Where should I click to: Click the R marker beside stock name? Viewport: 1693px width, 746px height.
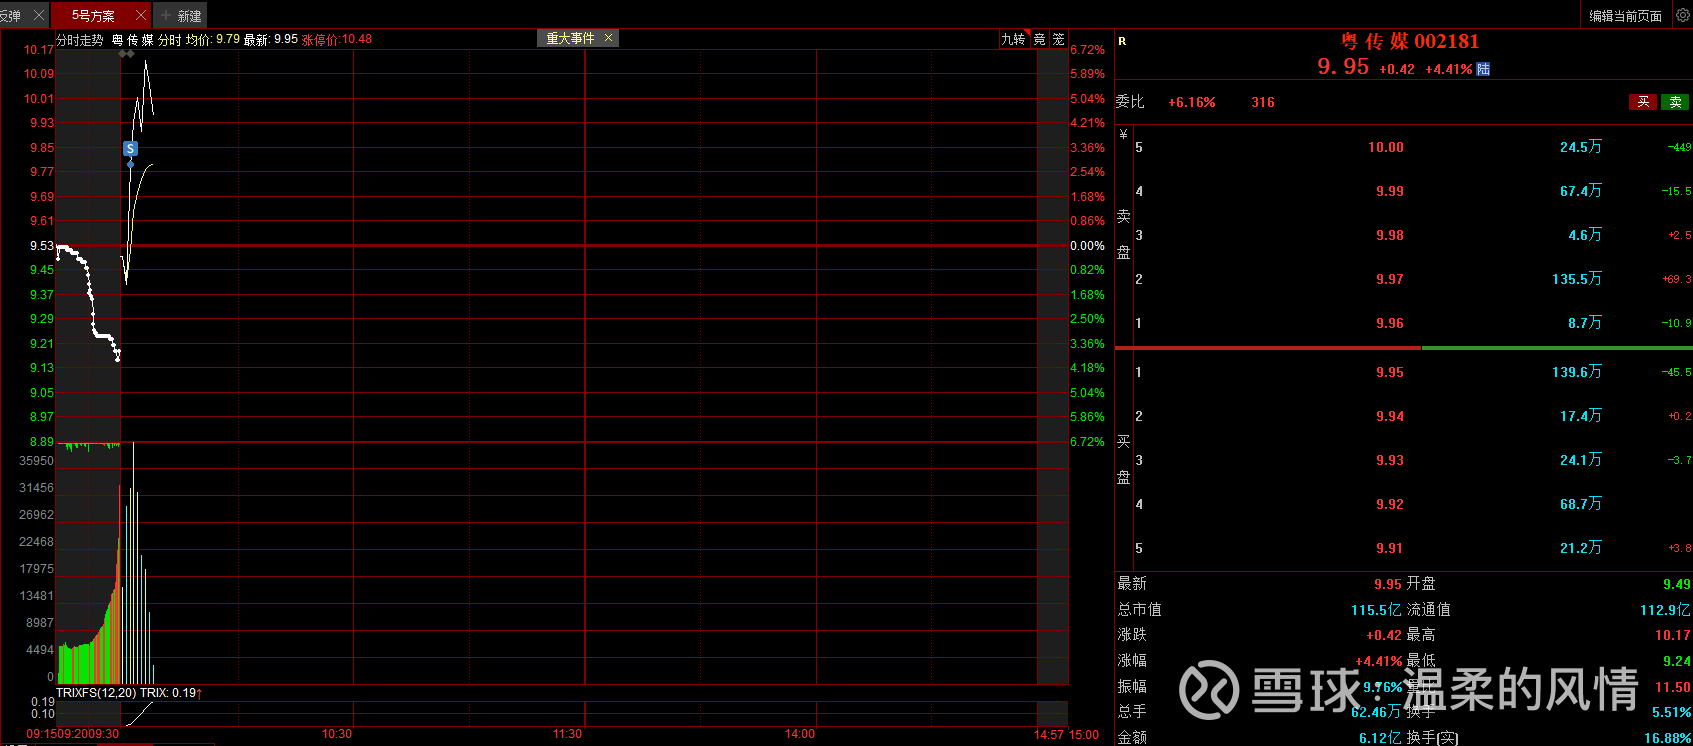coord(1122,41)
